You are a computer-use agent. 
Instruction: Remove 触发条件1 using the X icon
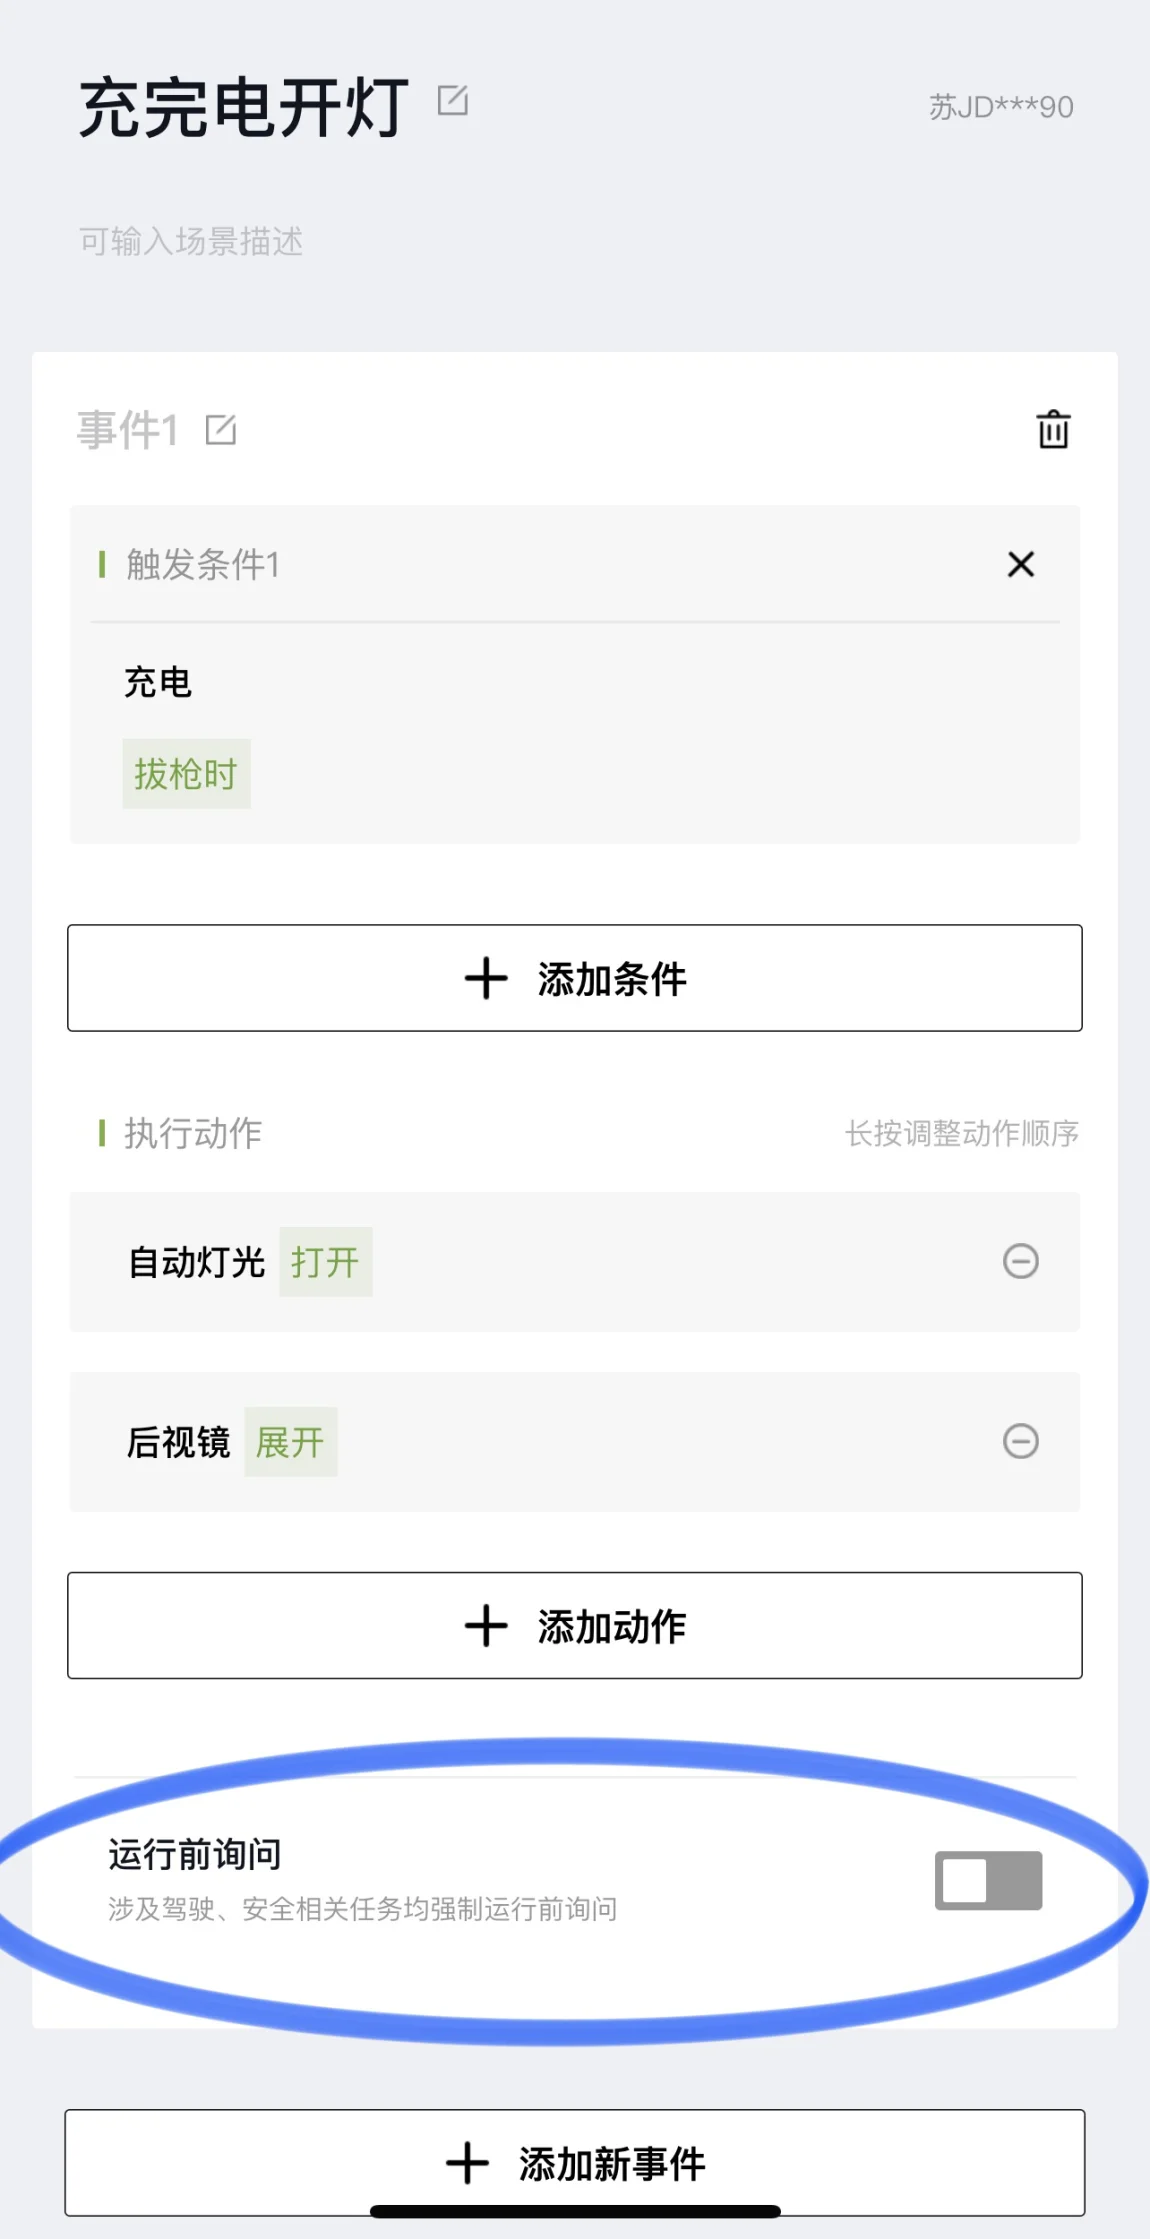(1021, 565)
